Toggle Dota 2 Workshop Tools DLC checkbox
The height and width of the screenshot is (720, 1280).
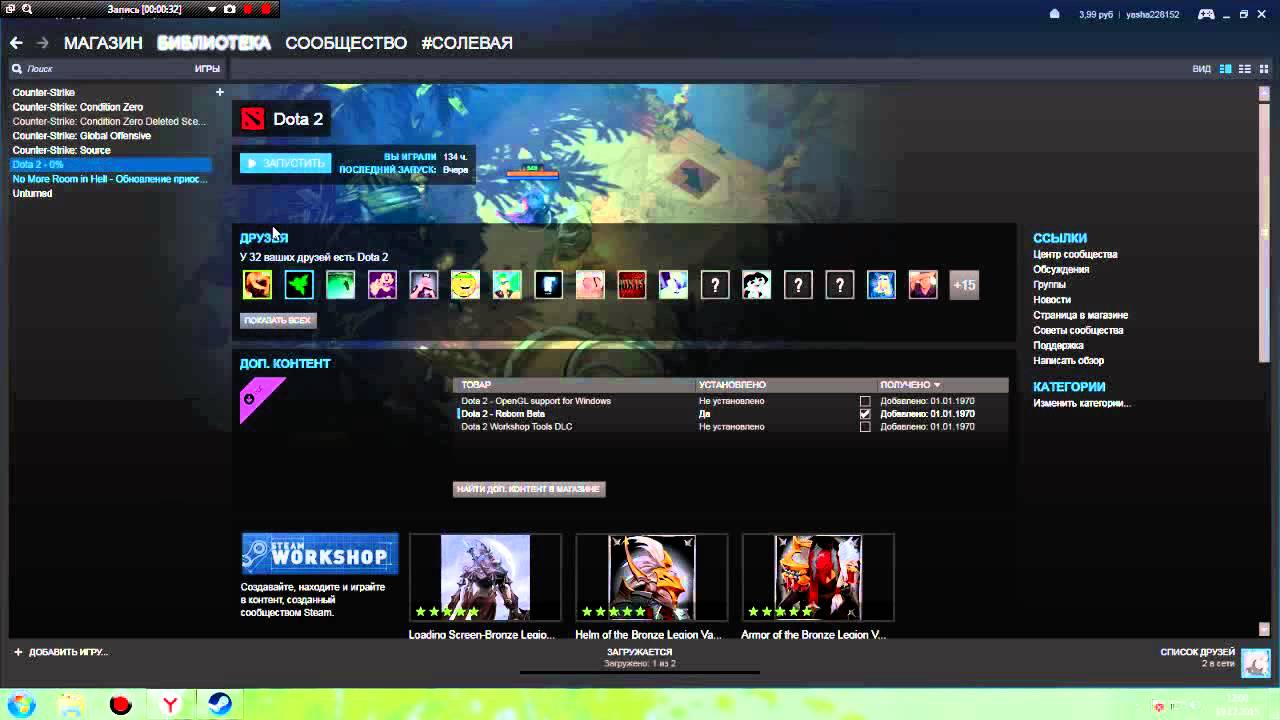(x=865, y=427)
